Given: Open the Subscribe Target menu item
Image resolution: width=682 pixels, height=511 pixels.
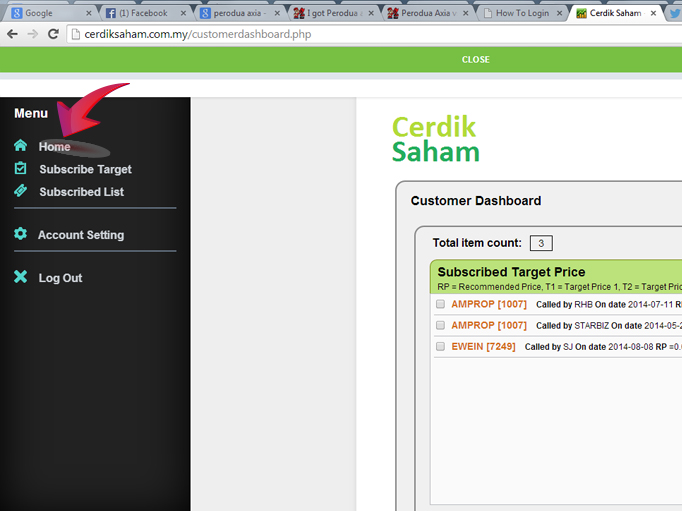Looking at the screenshot, I should click(85, 169).
